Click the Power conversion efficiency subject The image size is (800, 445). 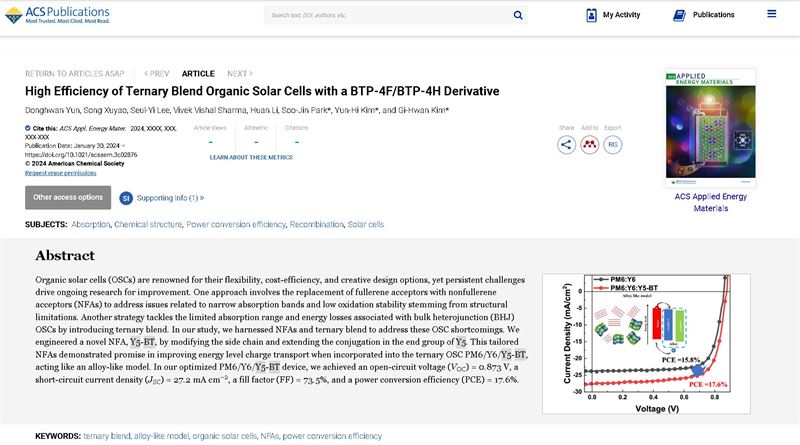coord(235,224)
